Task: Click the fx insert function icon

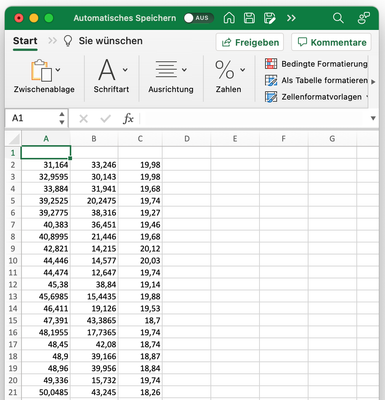Action: tap(128, 118)
